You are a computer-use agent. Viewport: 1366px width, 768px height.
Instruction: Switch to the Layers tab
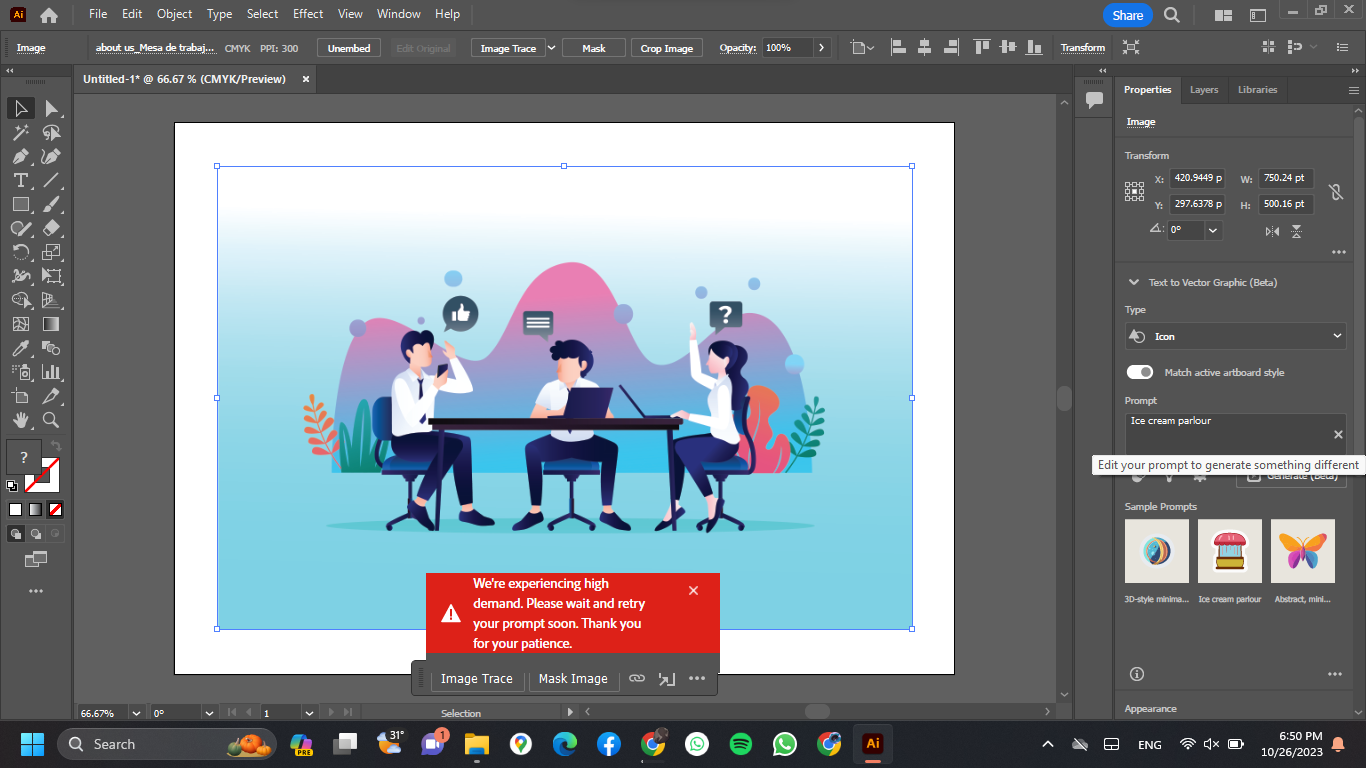coord(1204,90)
